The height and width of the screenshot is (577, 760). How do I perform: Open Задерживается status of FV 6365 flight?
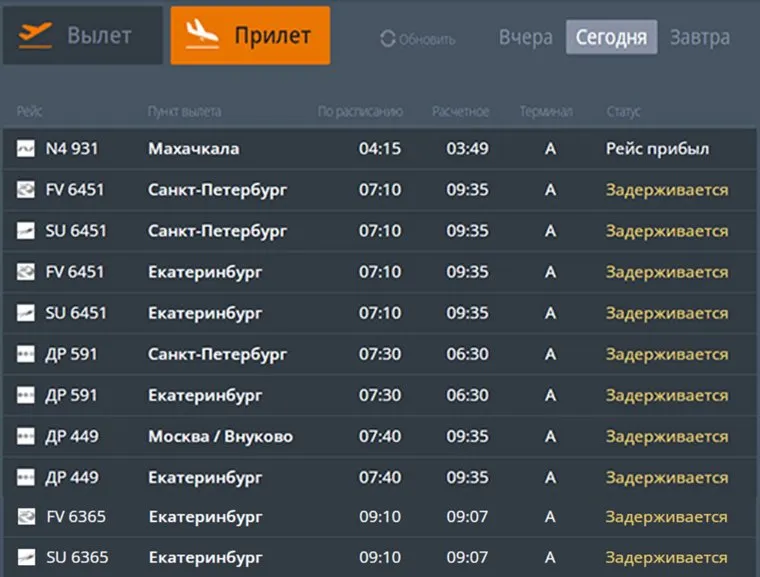click(x=666, y=517)
